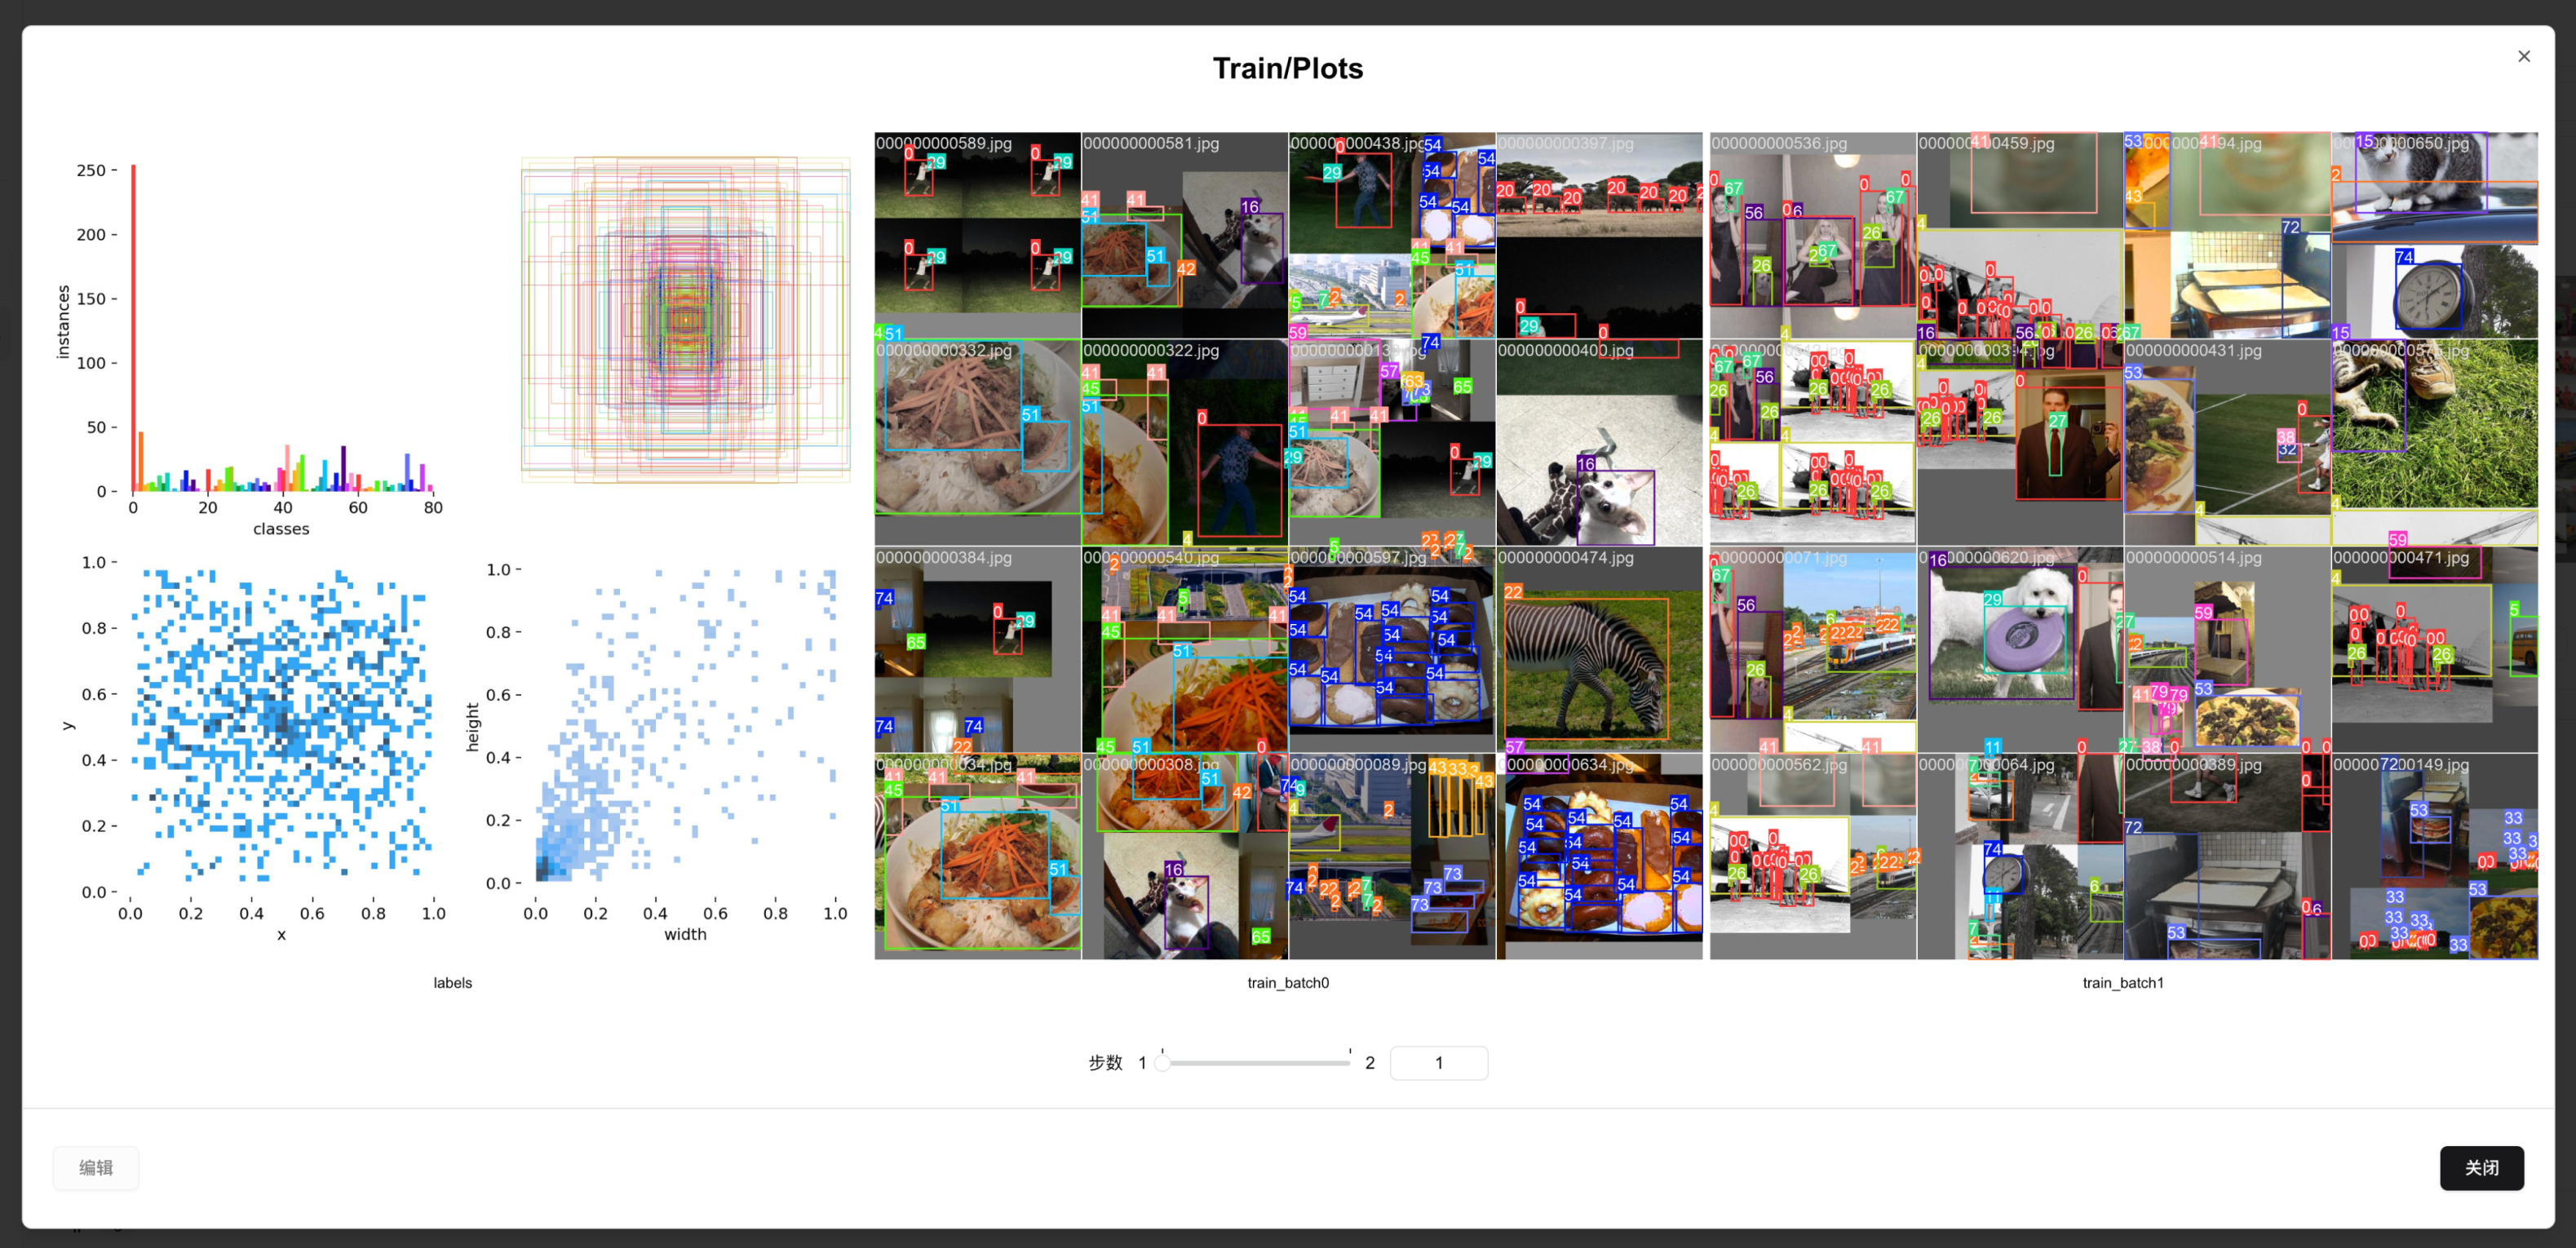Click the train_batch1 caption
This screenshot has width=2576, height=1248.
click(x=2122, y=983)
